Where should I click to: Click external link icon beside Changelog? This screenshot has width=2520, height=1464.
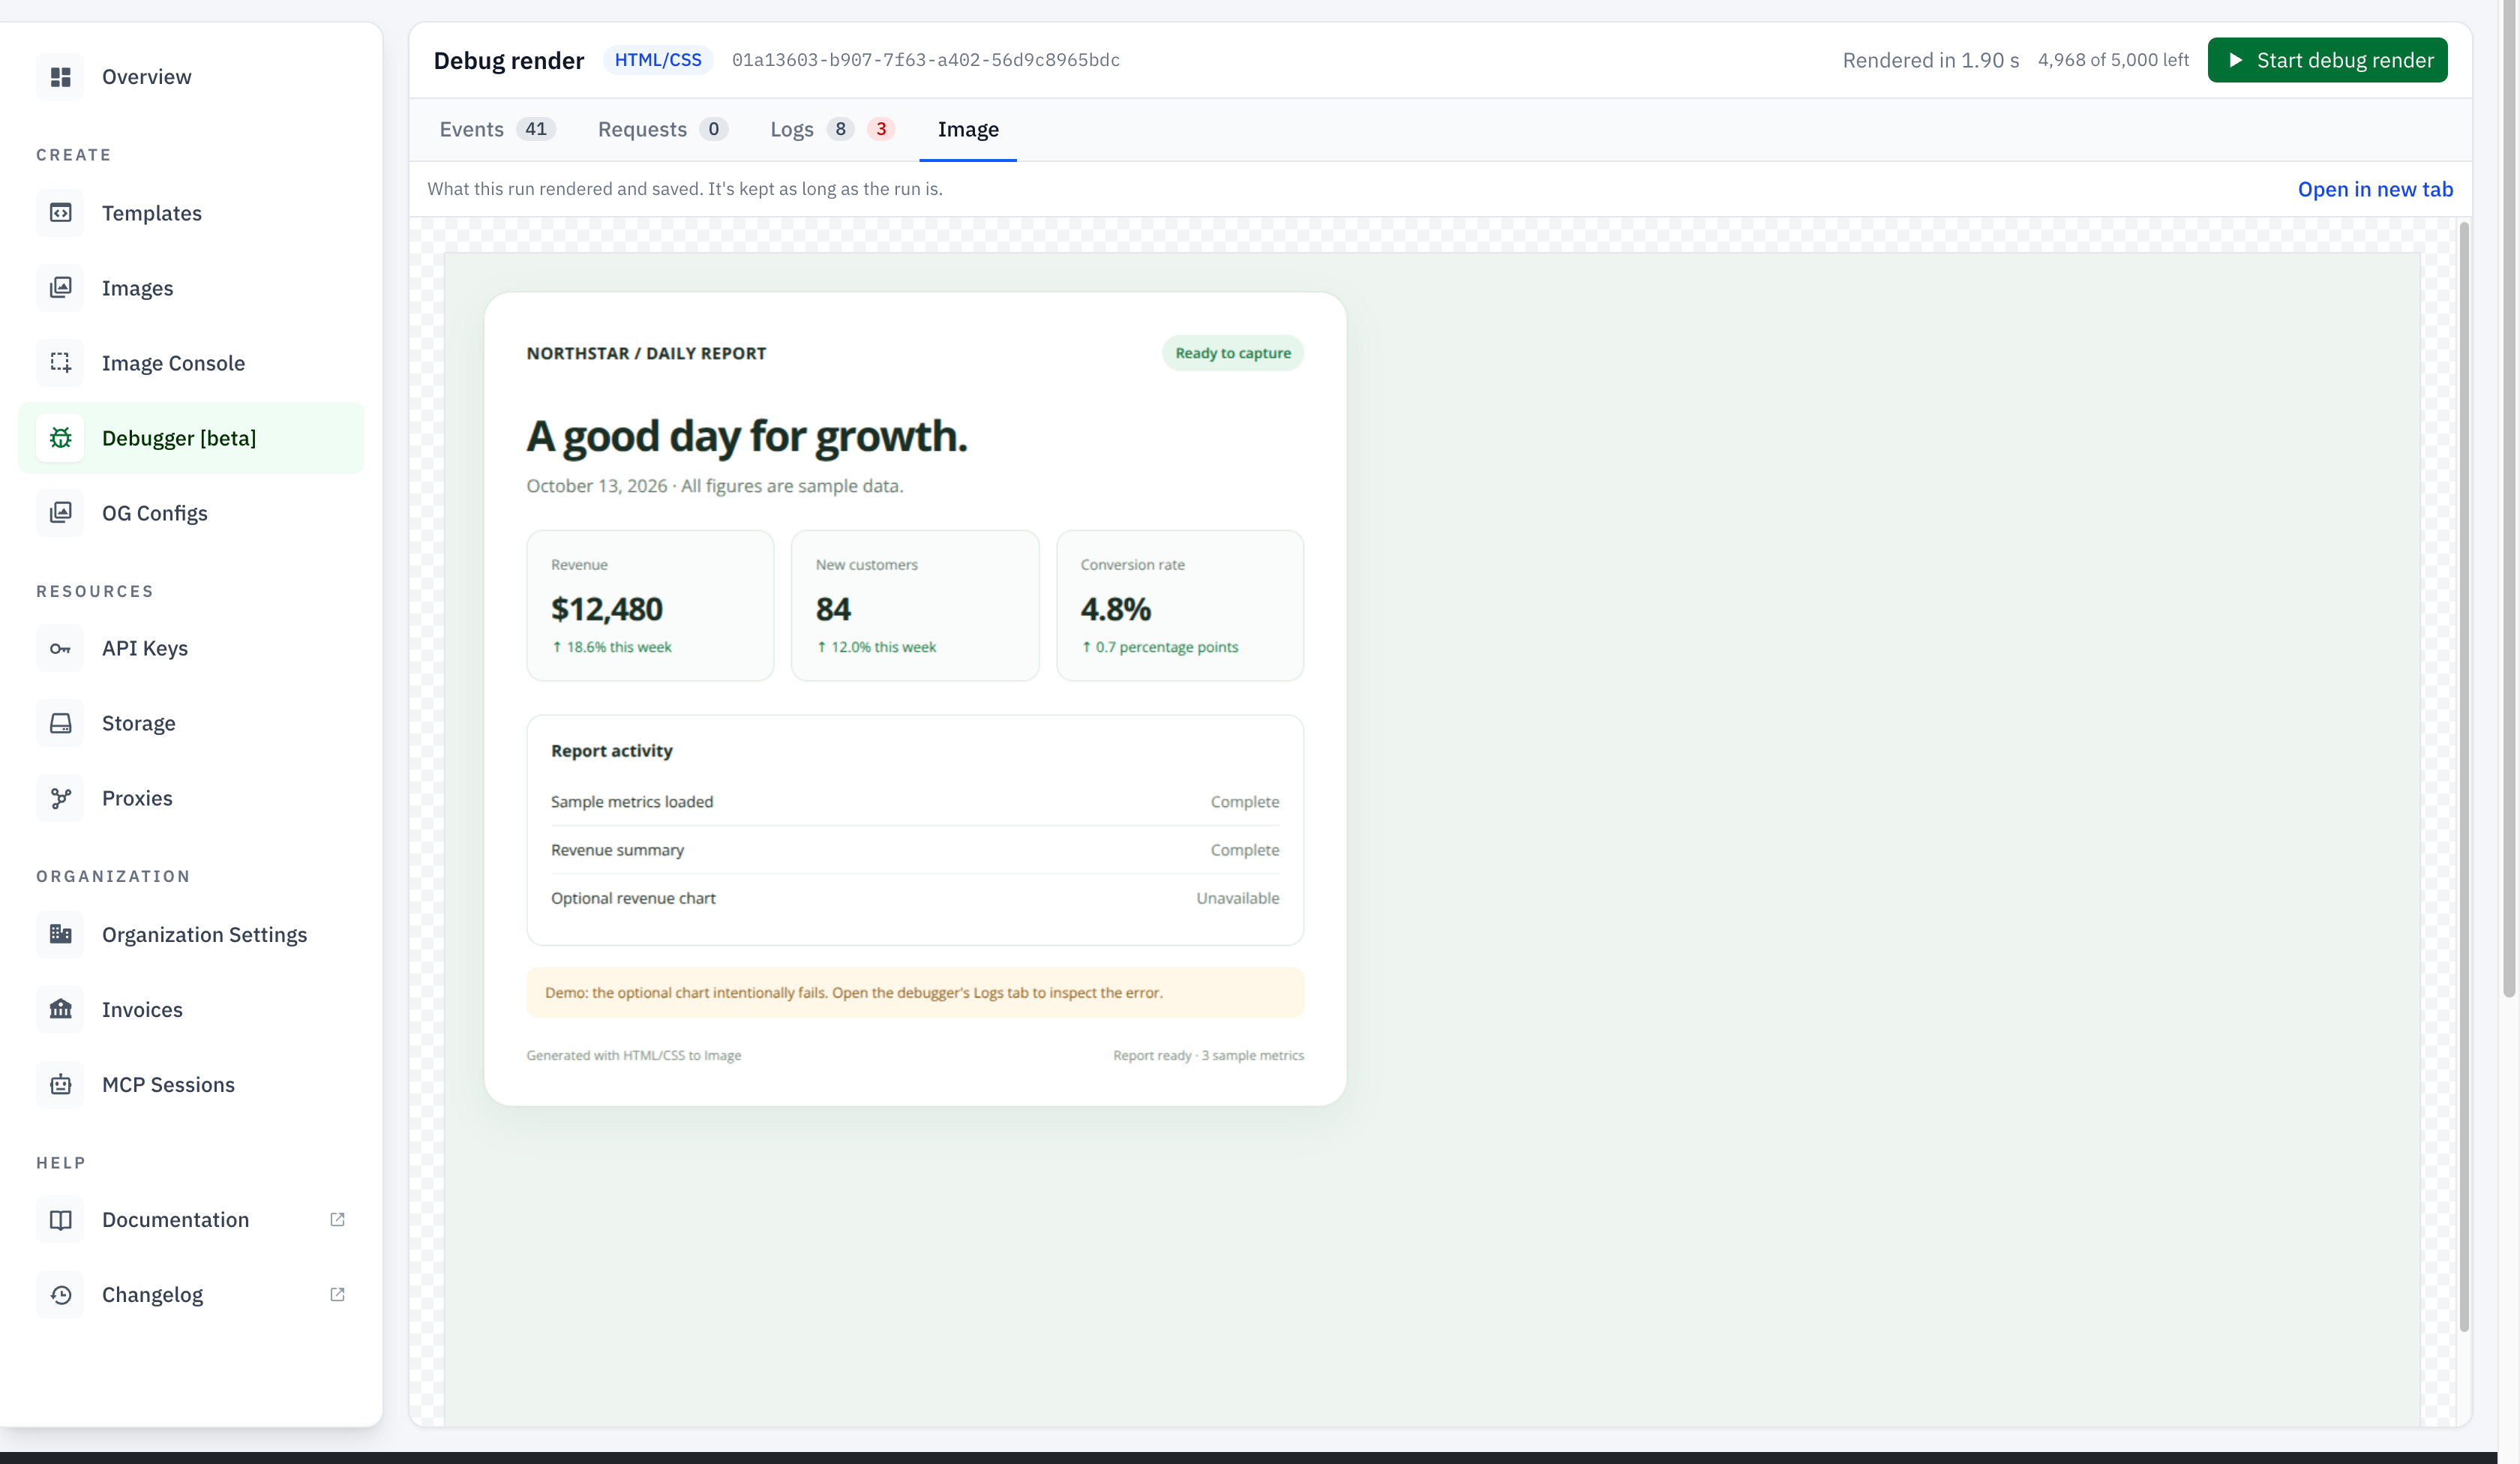pos(337,1295)
